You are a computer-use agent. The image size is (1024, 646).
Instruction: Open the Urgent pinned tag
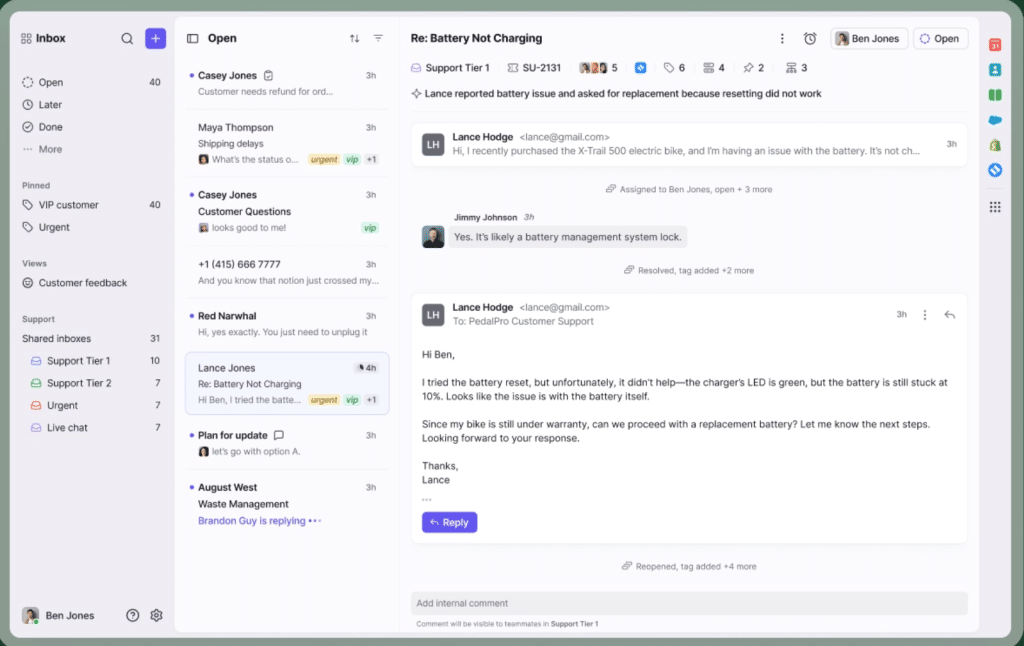91,227
